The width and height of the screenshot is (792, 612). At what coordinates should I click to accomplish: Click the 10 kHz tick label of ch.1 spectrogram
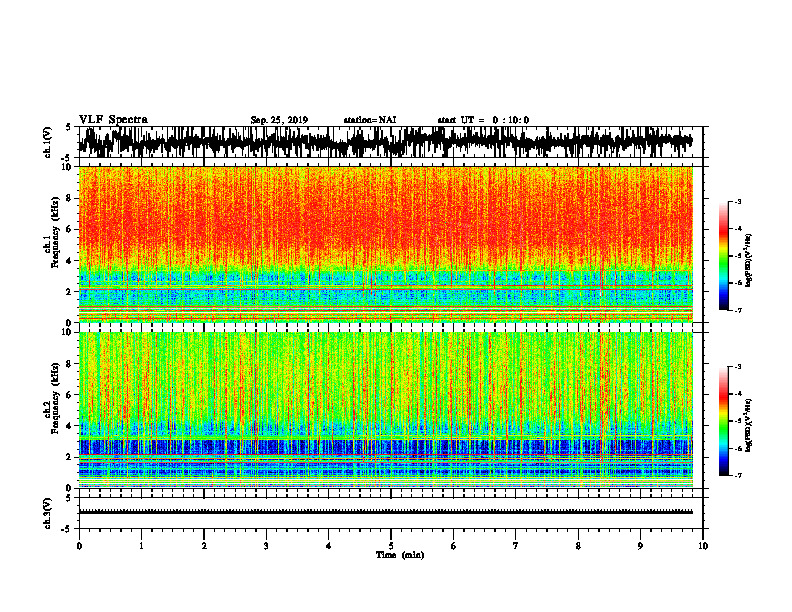click(67, 167)
